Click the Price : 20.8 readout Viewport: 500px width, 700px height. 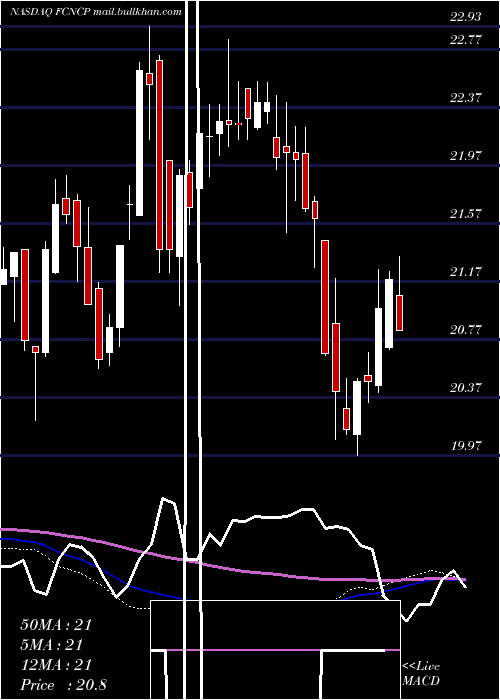pyautogui.click(x=63, y=685)
